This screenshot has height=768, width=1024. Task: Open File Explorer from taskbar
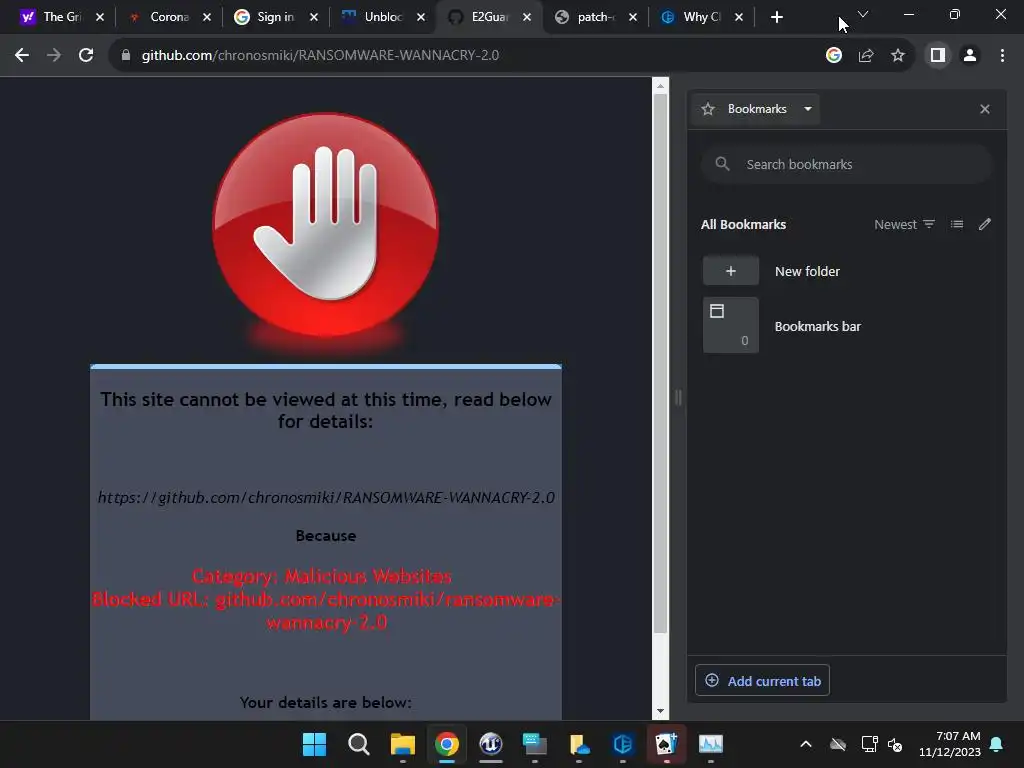coord(403,744)
